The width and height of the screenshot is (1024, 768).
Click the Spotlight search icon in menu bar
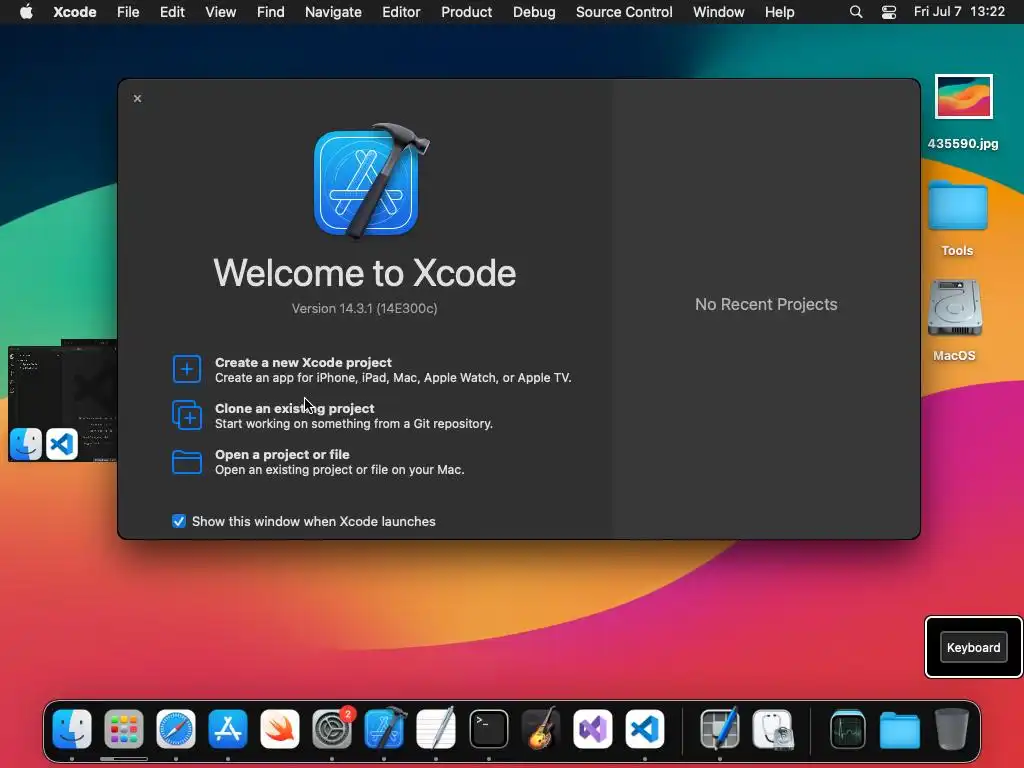(x=856, y=12)
